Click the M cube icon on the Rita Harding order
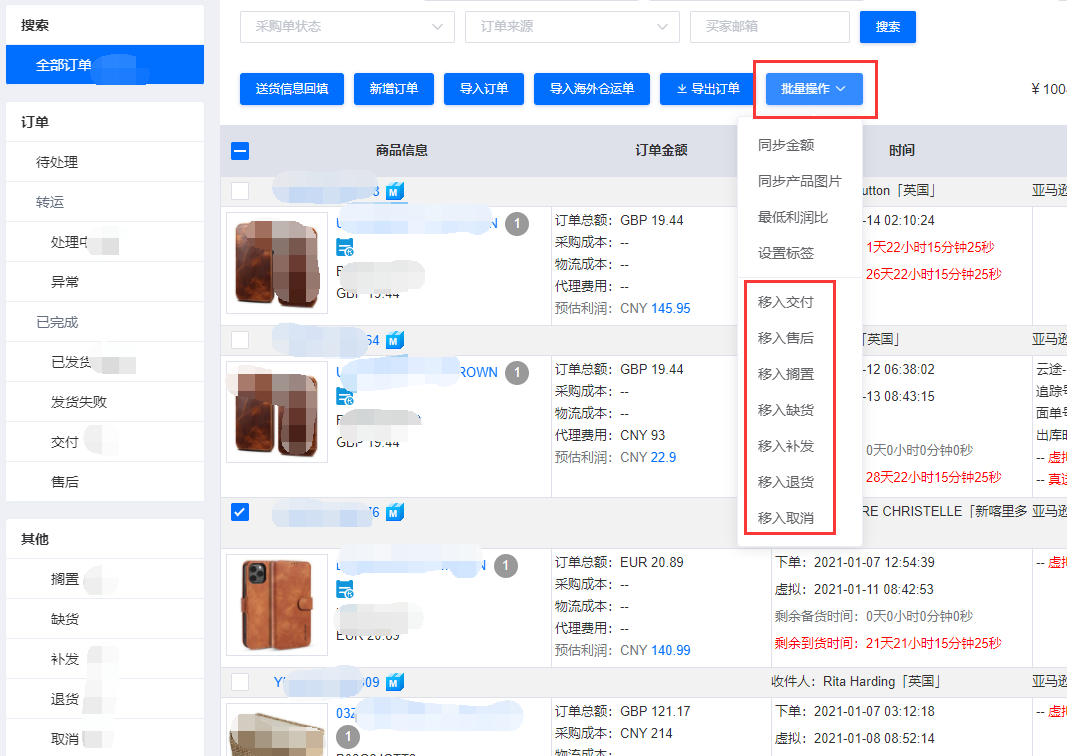This screenshot has height=756, width=1067. coord(395,683)
